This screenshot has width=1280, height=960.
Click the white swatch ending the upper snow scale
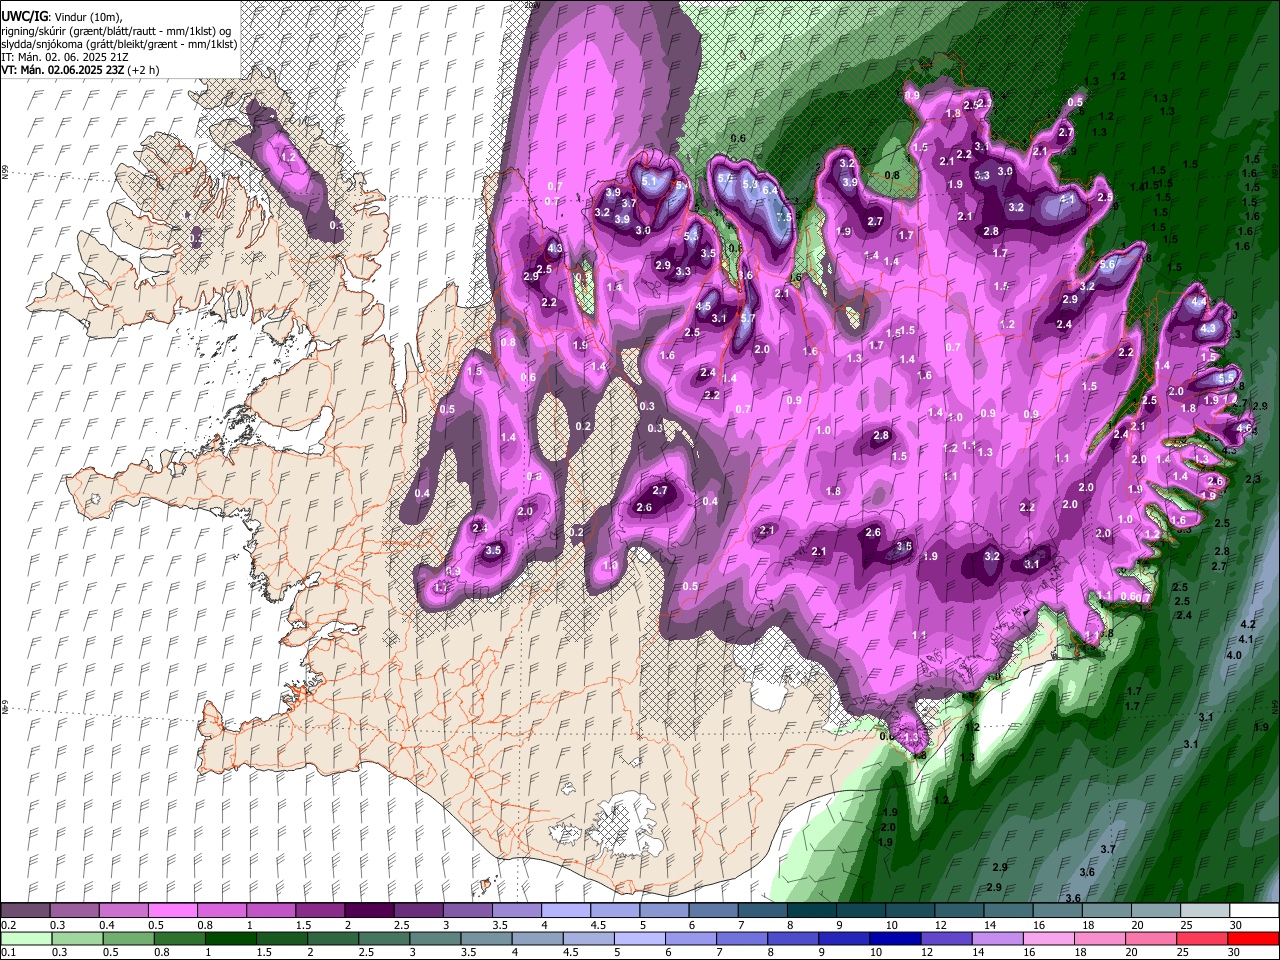1253,910
